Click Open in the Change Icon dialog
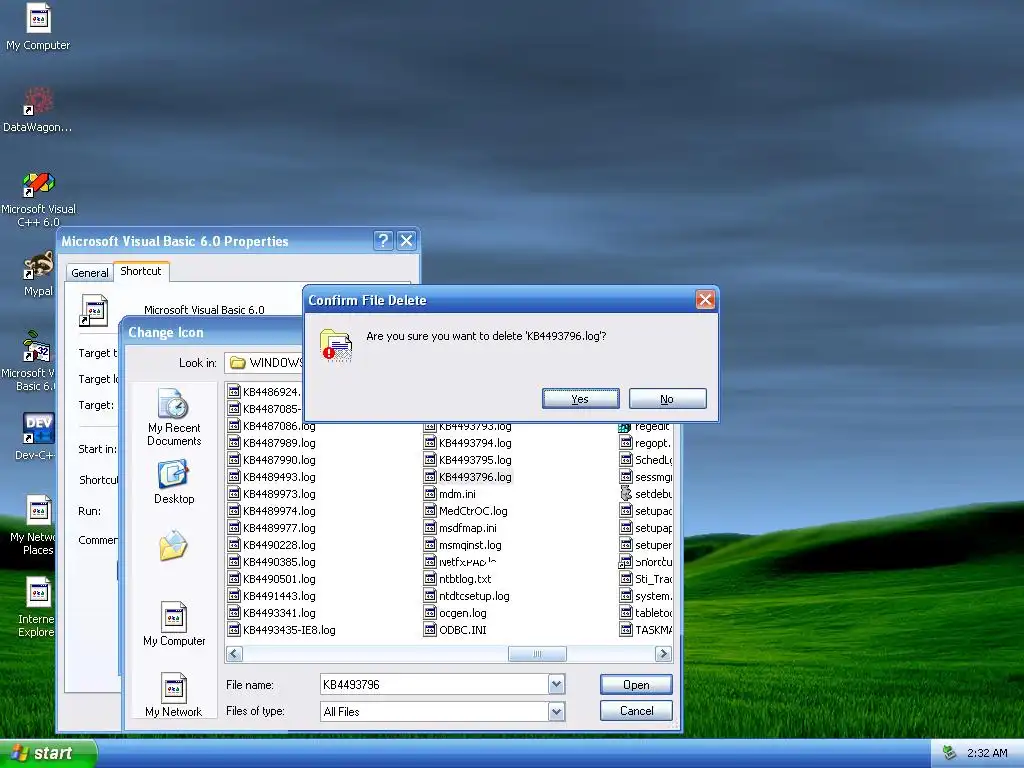Viewport: 1024px width, 768px height. click(x=636, y=684)
